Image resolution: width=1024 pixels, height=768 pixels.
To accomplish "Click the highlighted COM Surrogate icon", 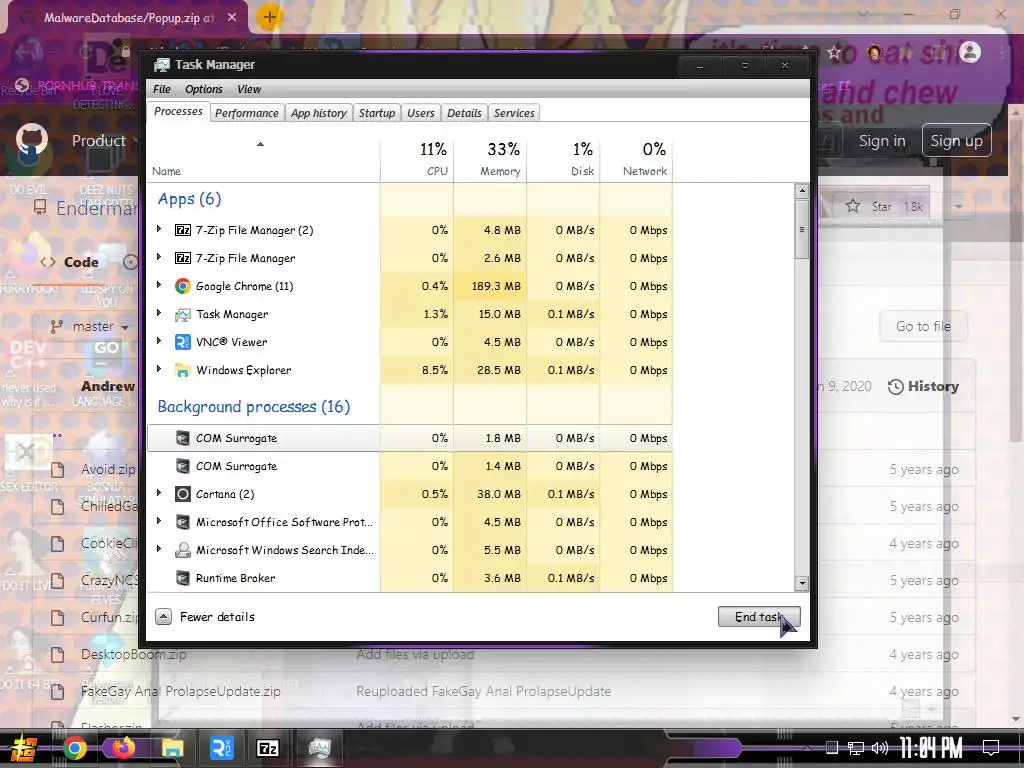I will pyautogui.click(x=183, y=438).
